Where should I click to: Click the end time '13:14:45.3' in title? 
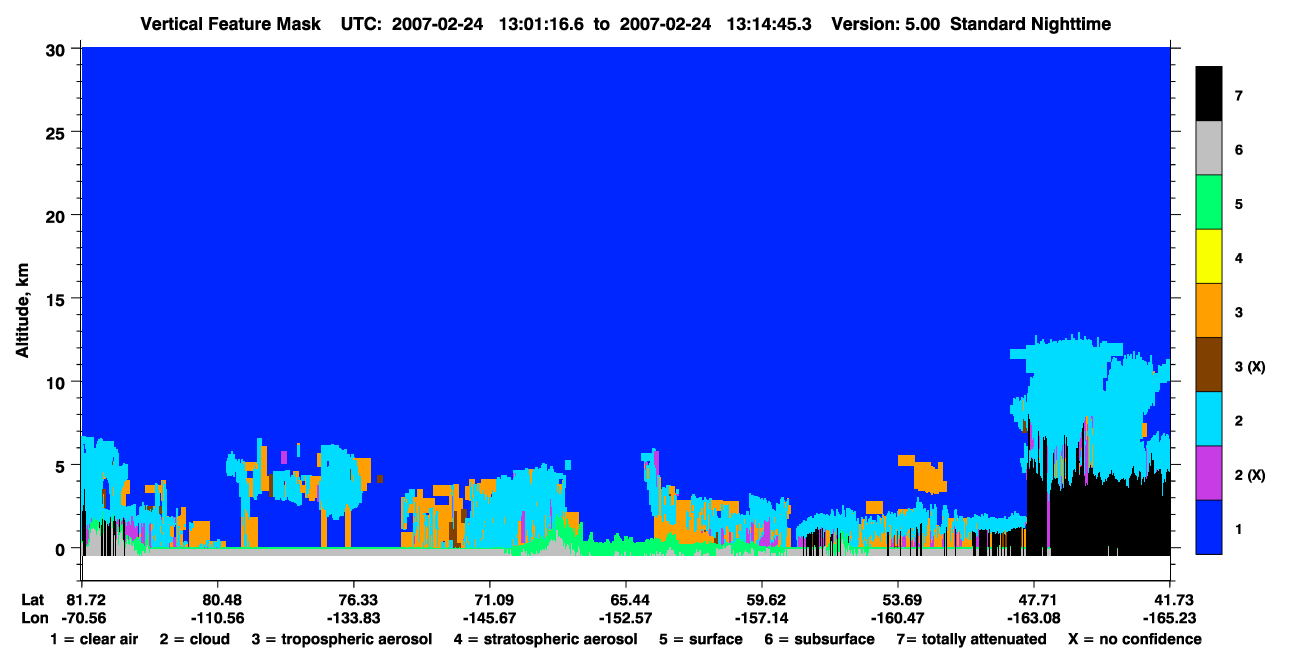click(770, 24)
